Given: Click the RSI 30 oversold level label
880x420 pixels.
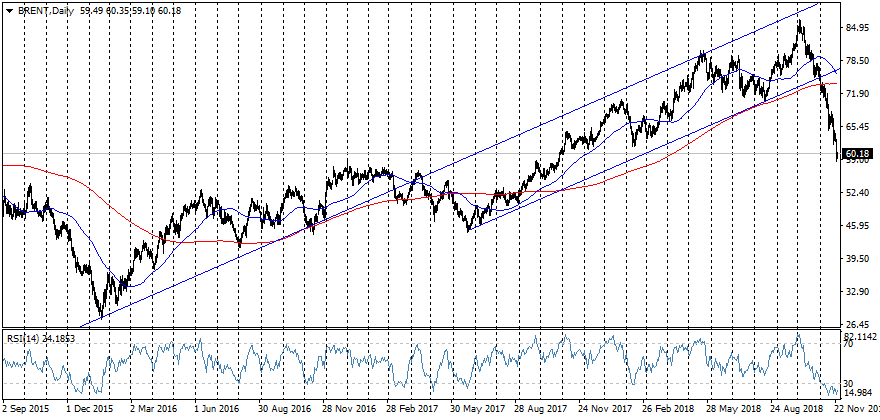Looking at the screenshot, I should tap(849, 384).
